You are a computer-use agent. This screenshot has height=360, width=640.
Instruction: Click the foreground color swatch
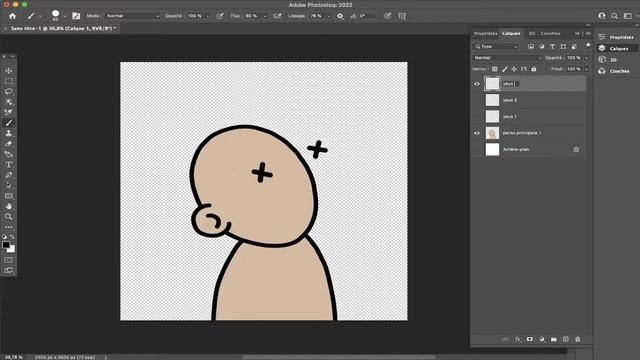[x=6, y=244]
